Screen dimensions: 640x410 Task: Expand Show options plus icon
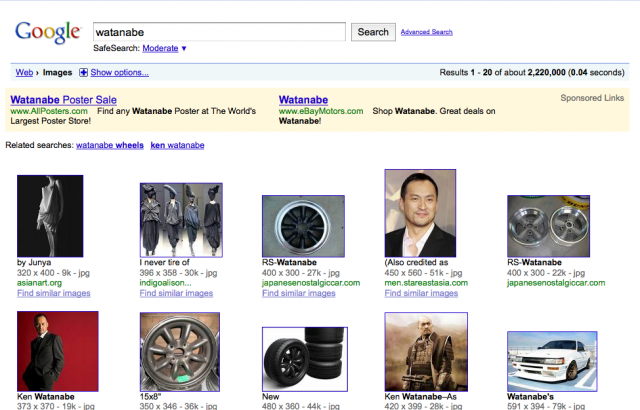tap(84, 72)
